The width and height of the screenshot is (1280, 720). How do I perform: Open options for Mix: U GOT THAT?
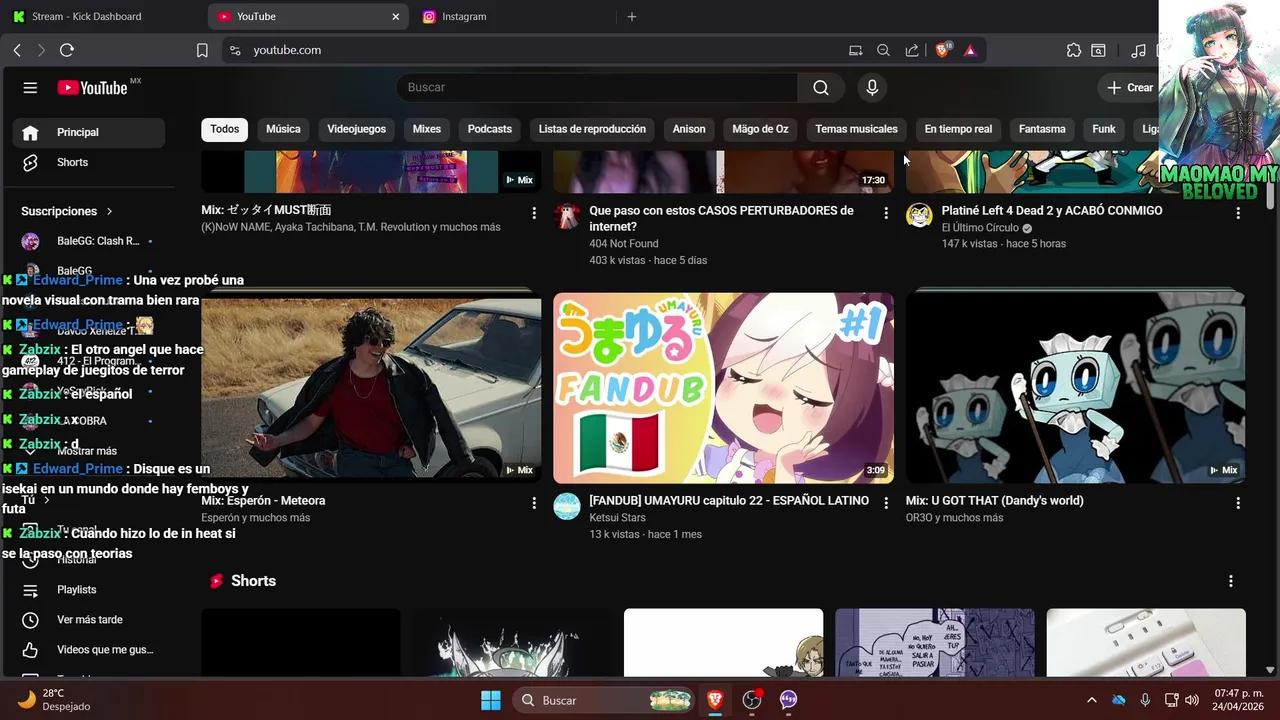[x=1238, y=503]
